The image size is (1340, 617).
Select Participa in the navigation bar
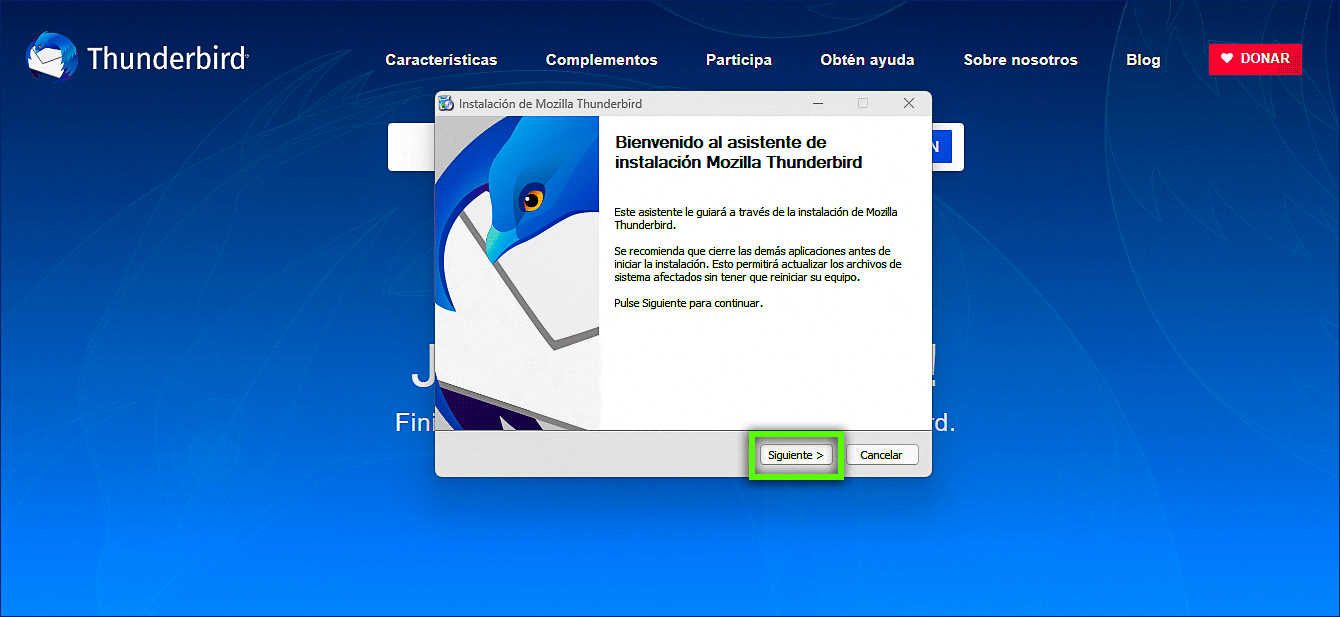pyautogui.click(x=738, y=60)
